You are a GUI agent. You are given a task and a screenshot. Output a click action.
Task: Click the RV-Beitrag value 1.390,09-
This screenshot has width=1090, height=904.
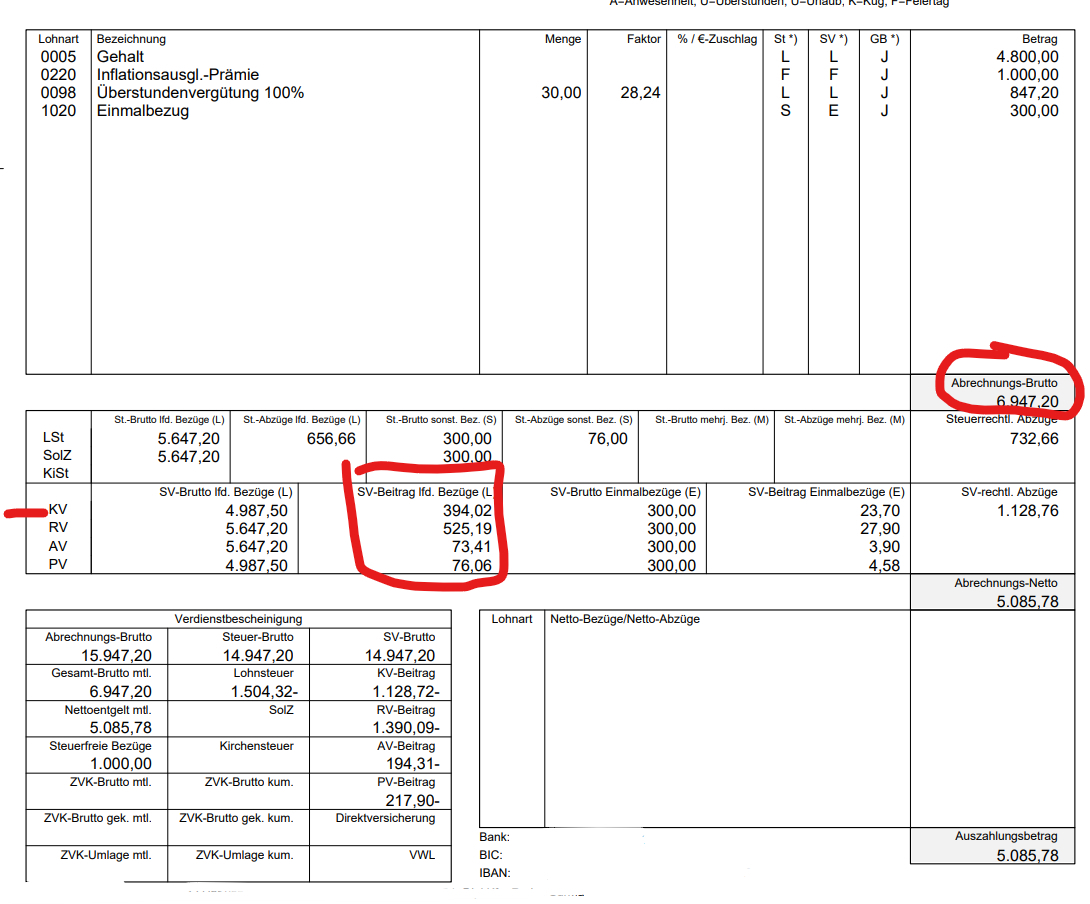[x=406, y=728]
